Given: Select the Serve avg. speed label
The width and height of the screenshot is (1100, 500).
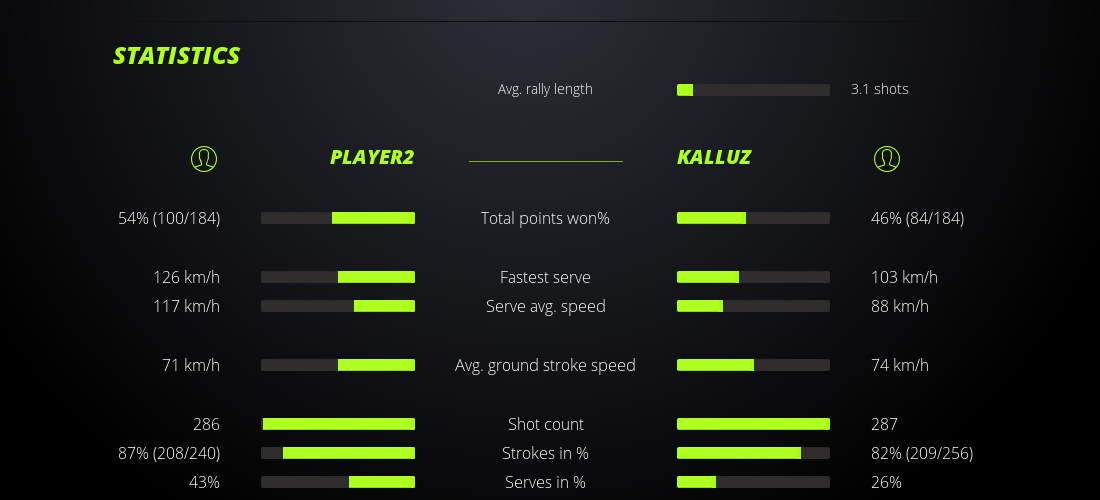Looking at the screenshot, I should (545, 306).
